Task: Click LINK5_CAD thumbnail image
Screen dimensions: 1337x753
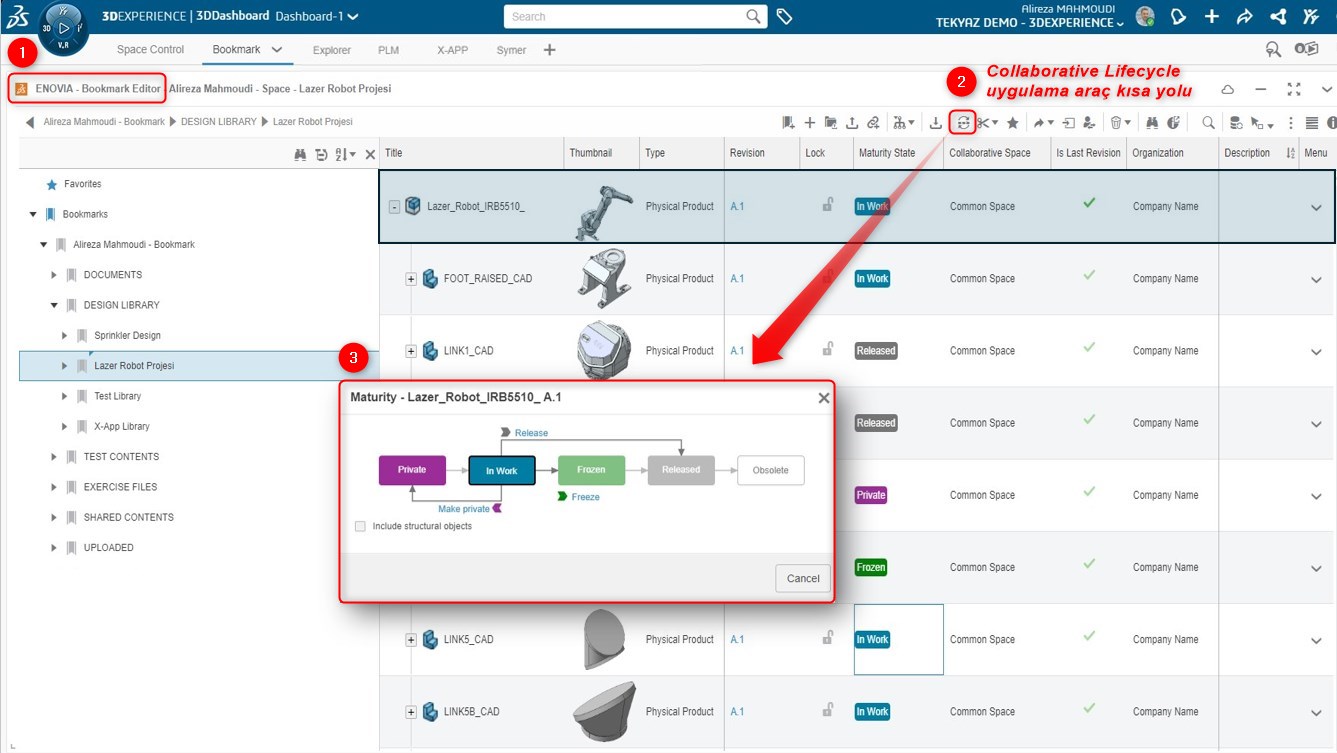Action: [605, 639]
